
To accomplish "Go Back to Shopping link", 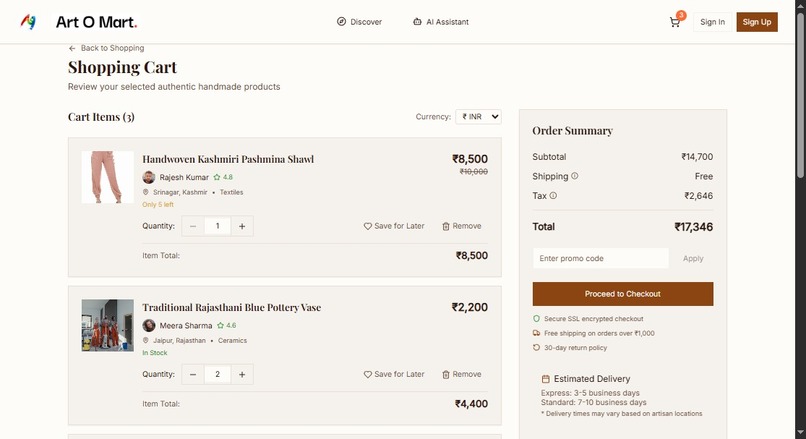I will [106, 48].
